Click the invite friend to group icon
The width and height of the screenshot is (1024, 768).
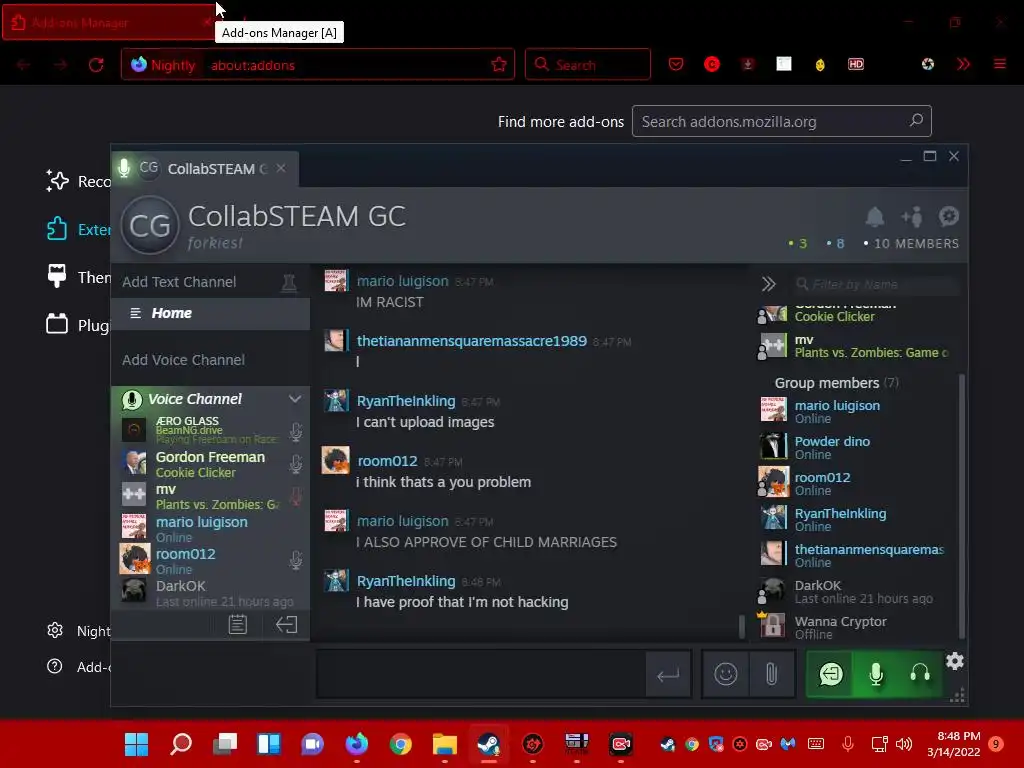pos(912,217)
